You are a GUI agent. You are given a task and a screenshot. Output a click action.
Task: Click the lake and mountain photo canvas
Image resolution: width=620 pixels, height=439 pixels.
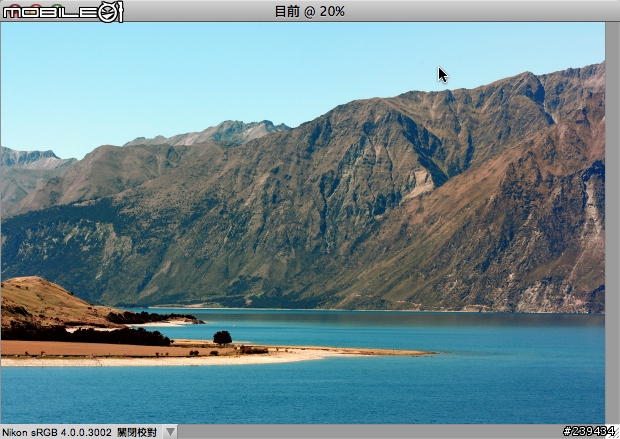[303, 223]
